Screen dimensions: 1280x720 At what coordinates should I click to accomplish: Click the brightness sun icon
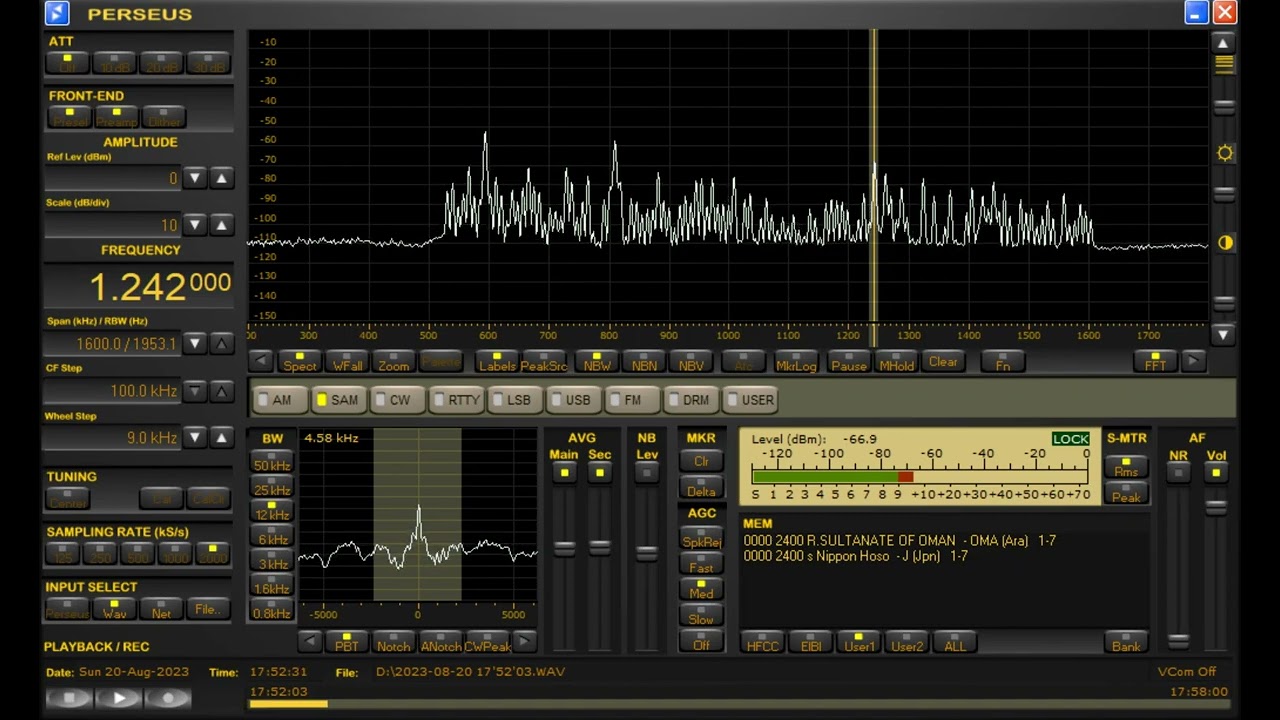point(1224,153)
